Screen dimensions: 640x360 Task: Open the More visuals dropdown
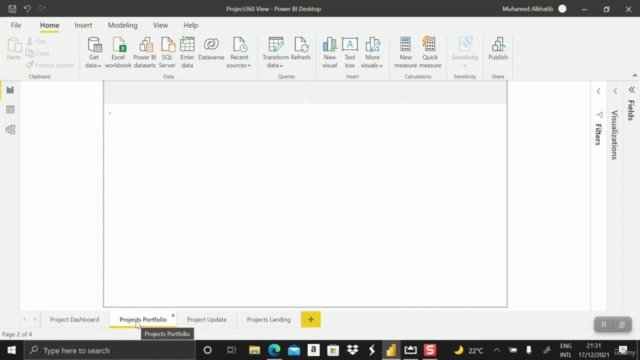pos(372,52)
